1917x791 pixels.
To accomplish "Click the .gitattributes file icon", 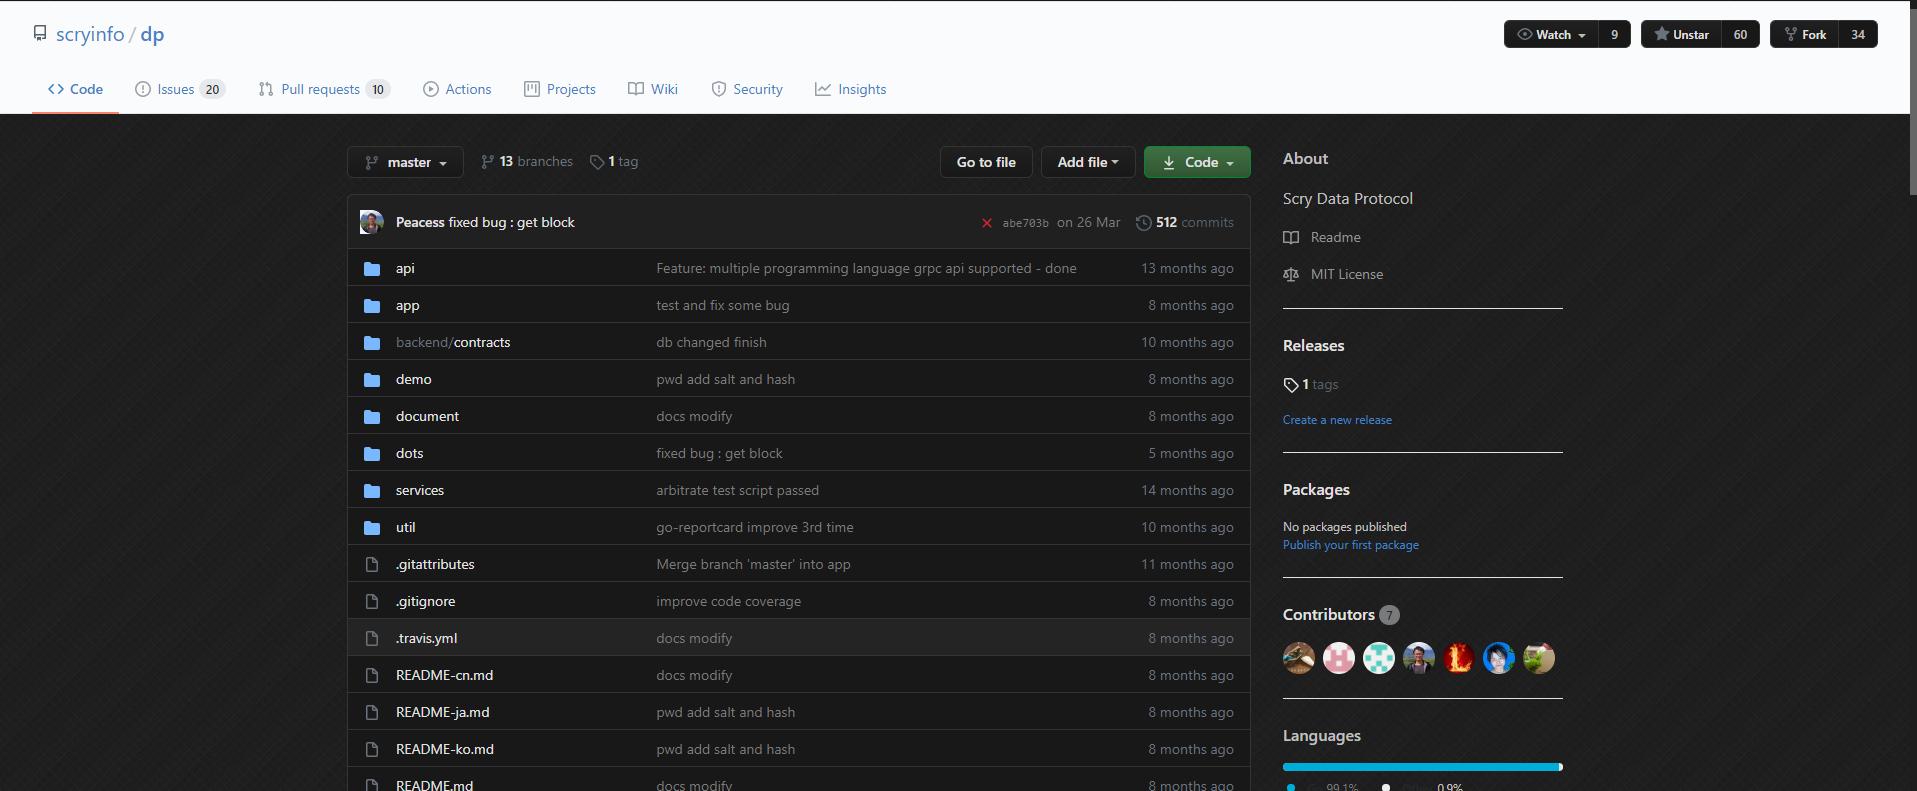I will (x=372, y=564).
